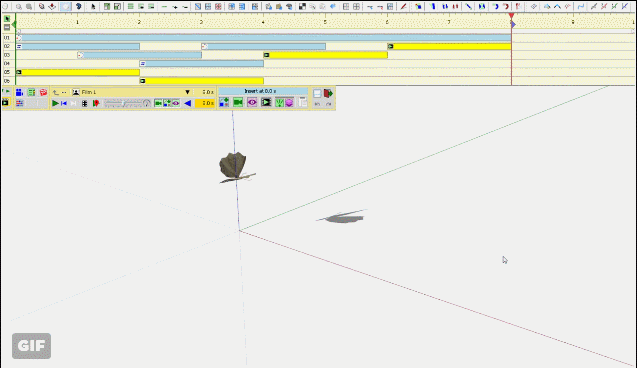Click the green start marker on the ruler
Image resolution: width=637 pixels, height=368 pixels.
point(14,24)
